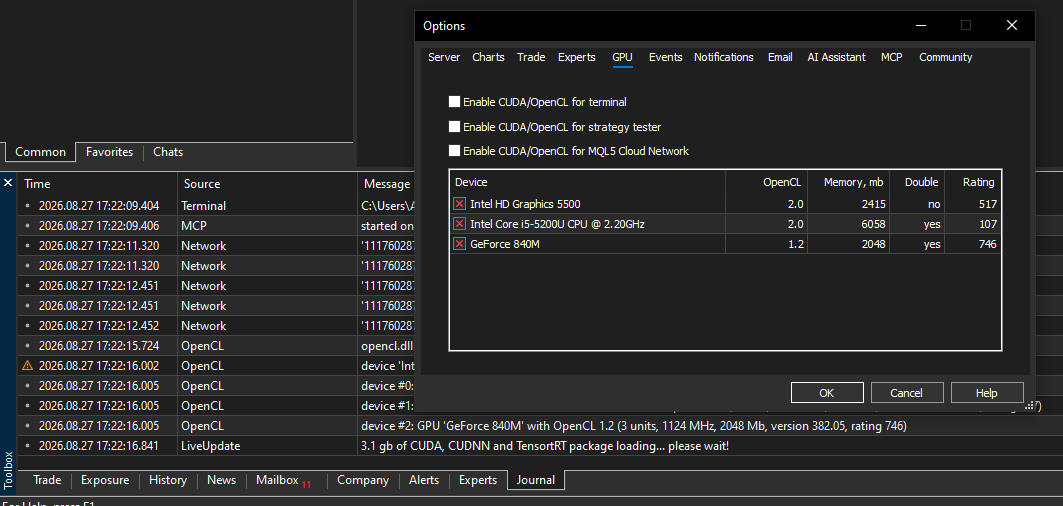1063x506 pixels.
Task: Click the warning icon on OpenCL journal row
Action: click(x=27, y=365)
